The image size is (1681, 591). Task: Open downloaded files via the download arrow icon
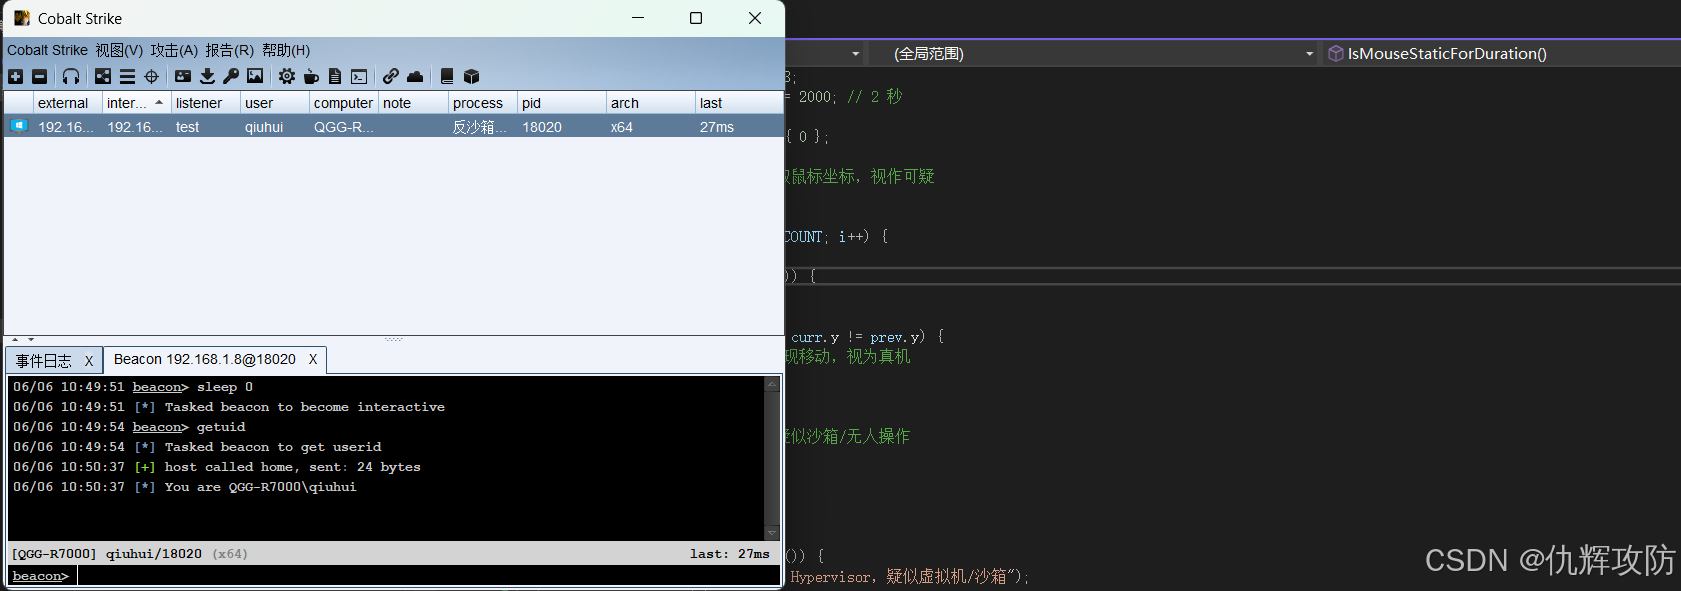[x=207, y=76]
